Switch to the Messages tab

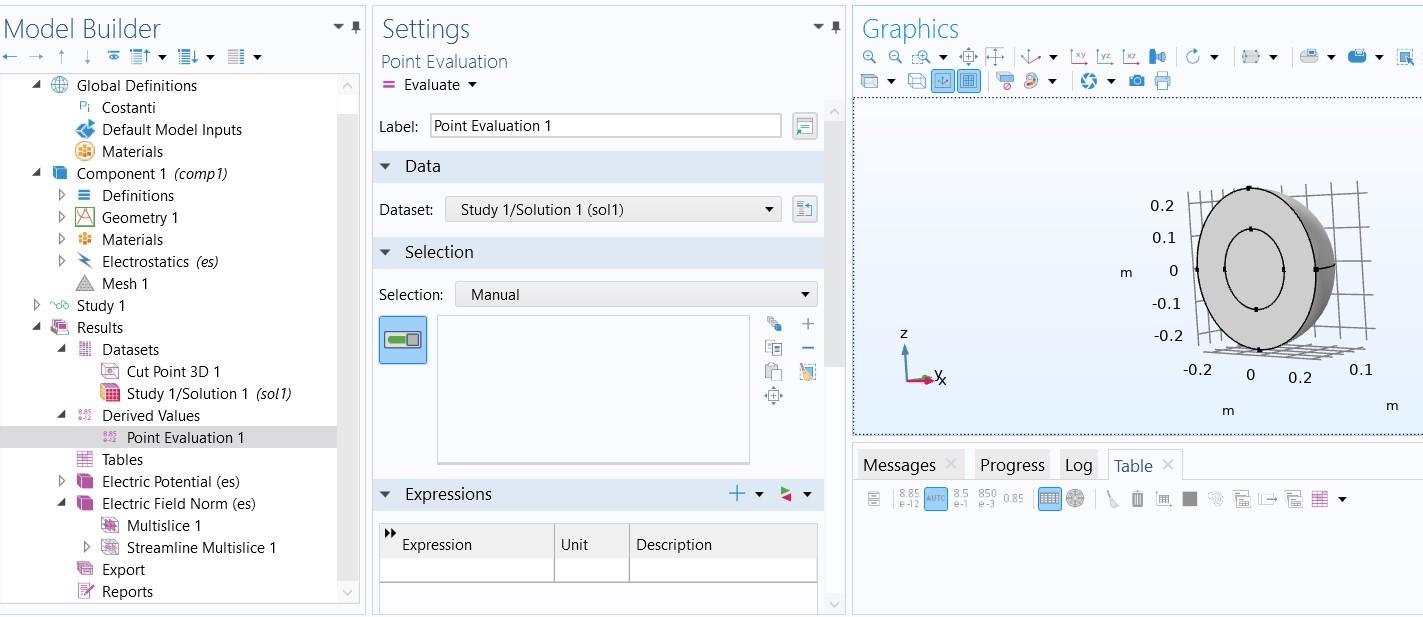click(899, 465)
